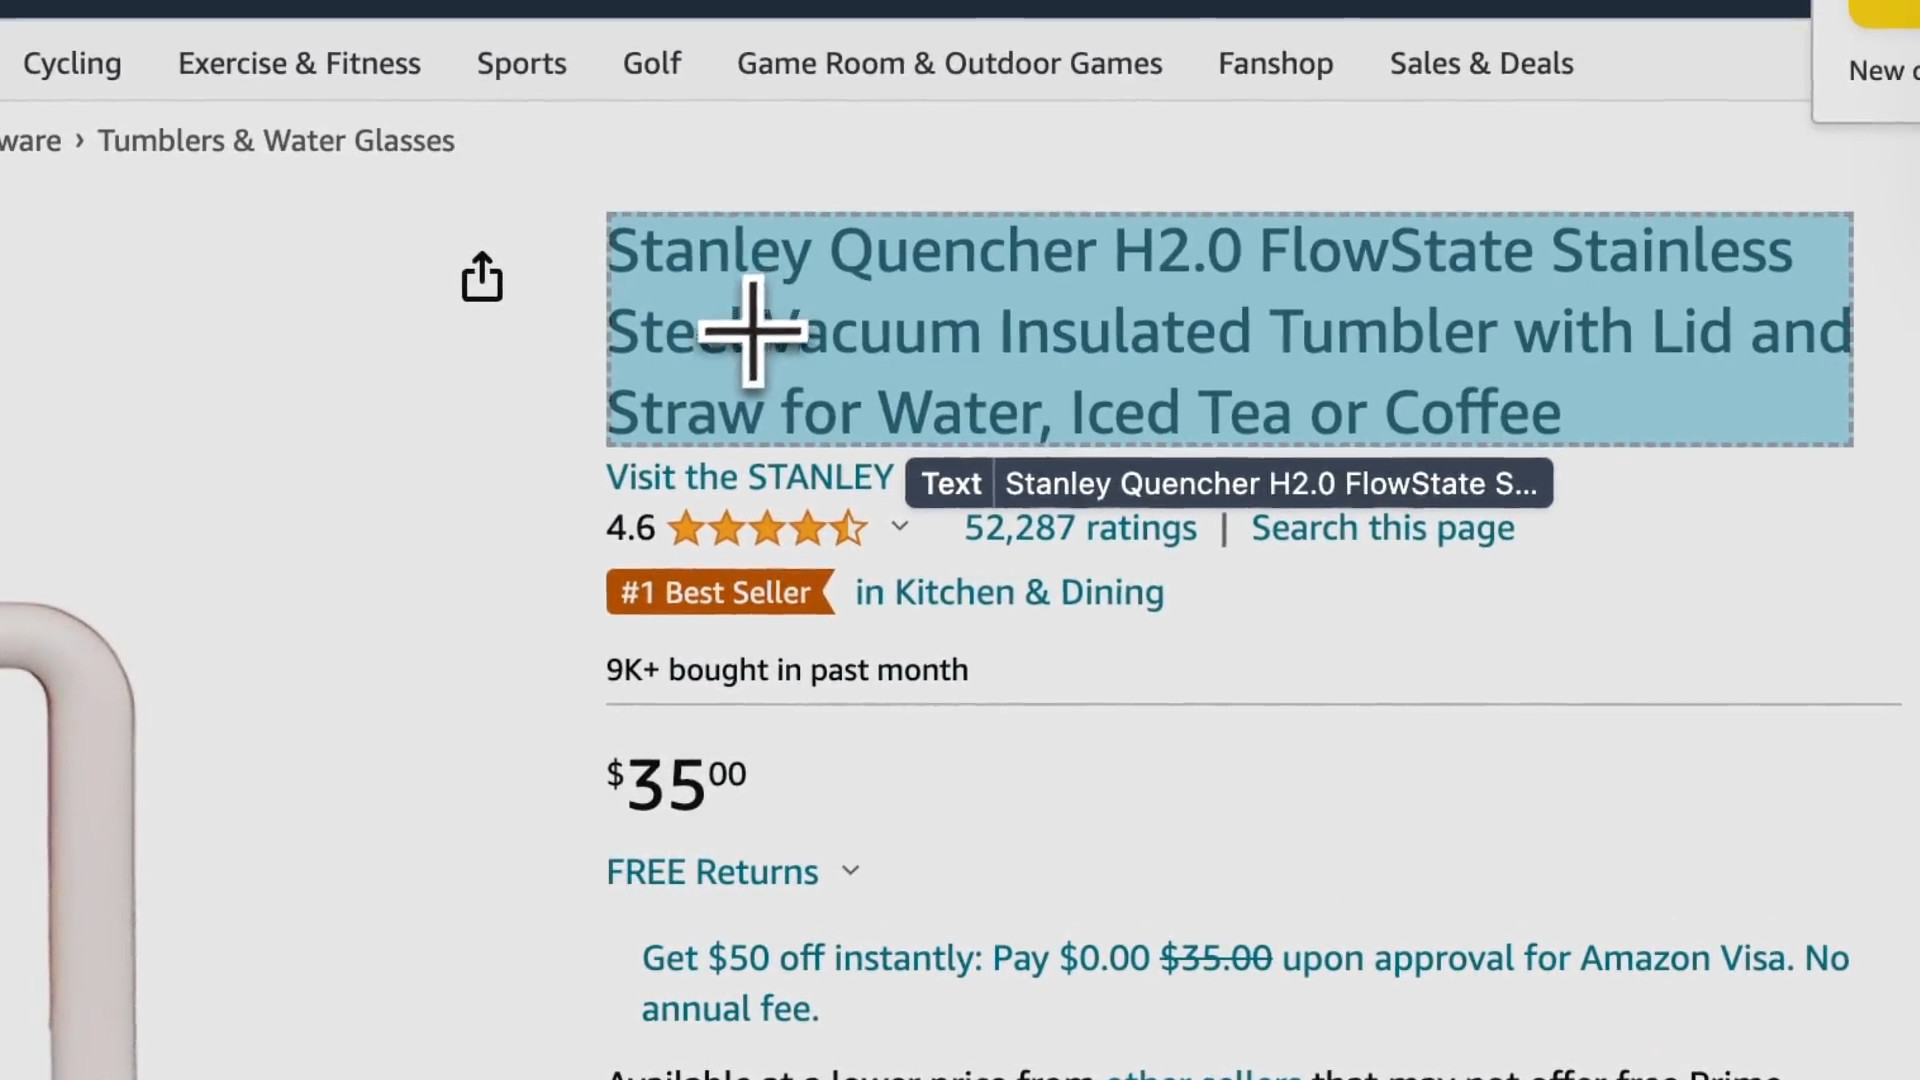Screen dimensions: 1920x1080
Task: Visit the STANLEY store link
Action: pyautogui.click(x=749, y=478)
